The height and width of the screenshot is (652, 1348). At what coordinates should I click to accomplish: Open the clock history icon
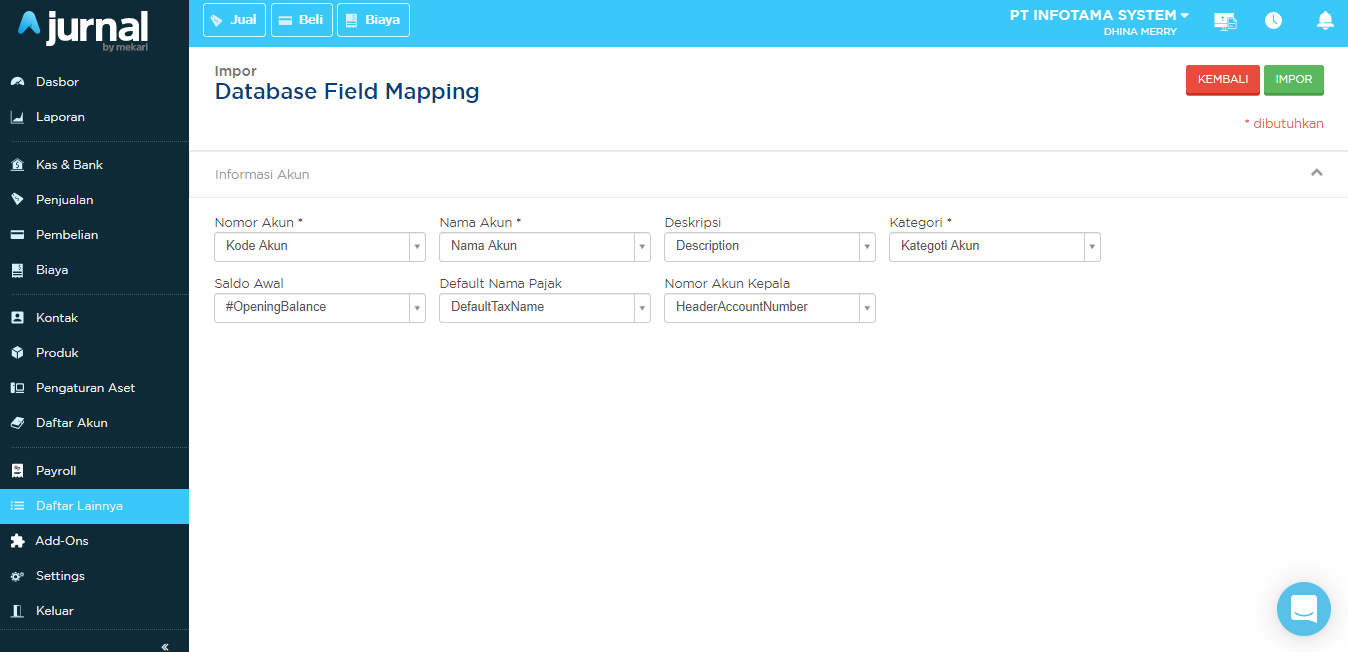(x=1273, y=21)
